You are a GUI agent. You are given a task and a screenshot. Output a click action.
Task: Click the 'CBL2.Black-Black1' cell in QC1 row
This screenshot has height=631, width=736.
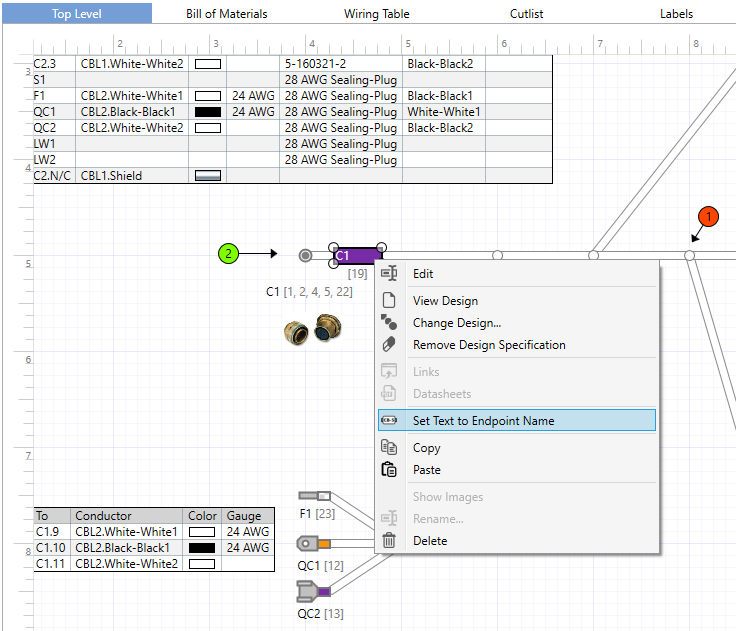tap(132, 112)
